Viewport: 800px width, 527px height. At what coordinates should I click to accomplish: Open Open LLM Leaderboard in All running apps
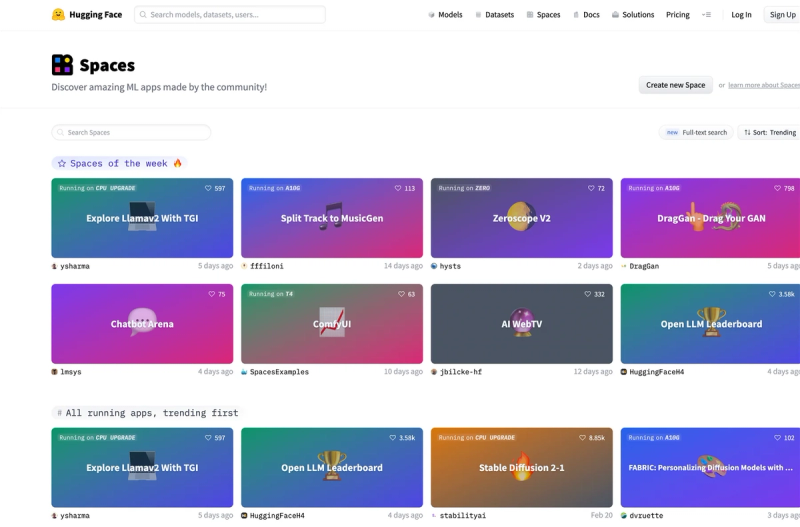(x=332, y=467)
